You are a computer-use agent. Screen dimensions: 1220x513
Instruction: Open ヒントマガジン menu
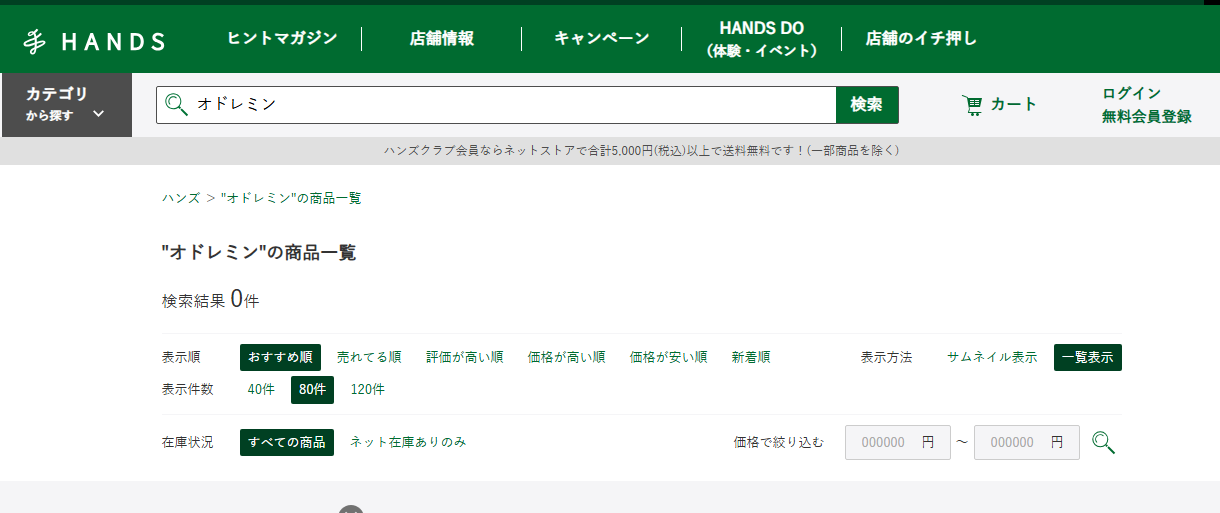coord(282,39)
